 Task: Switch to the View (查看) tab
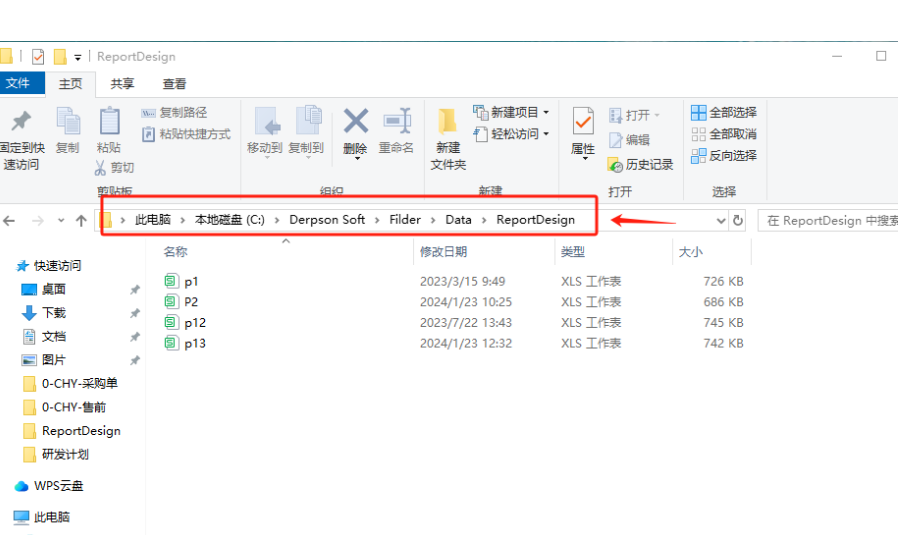[x=174, y=84]
